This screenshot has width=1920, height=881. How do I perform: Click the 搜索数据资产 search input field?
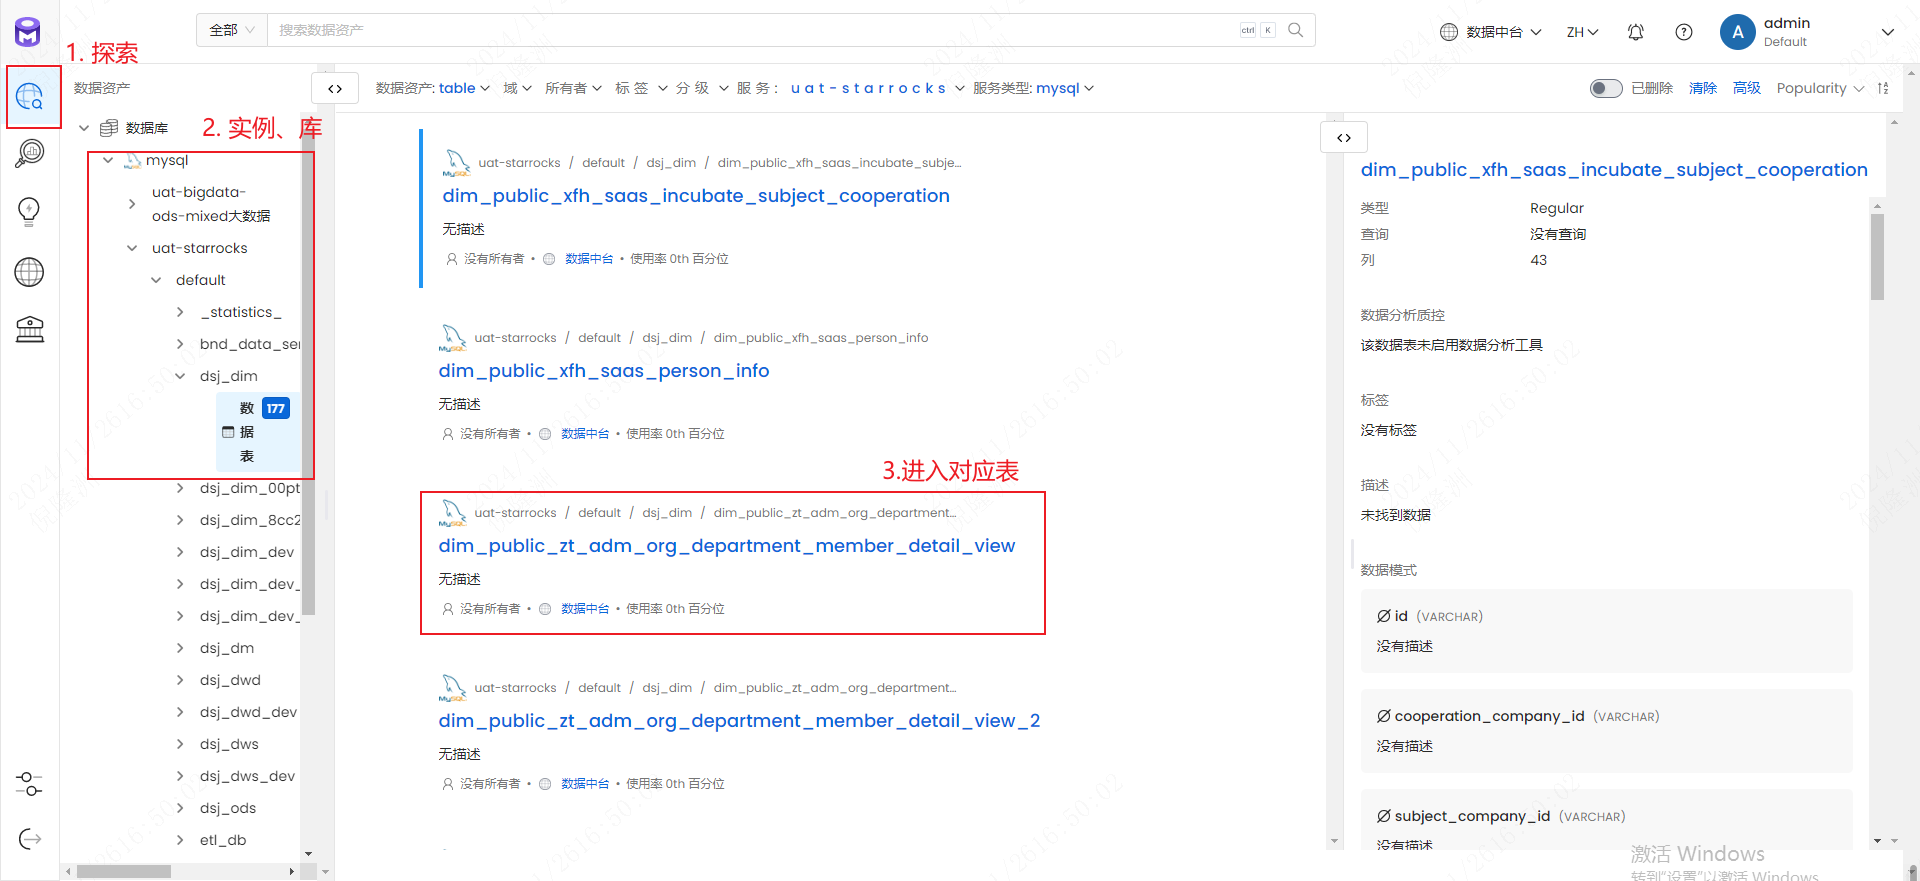tap(750, 30)
